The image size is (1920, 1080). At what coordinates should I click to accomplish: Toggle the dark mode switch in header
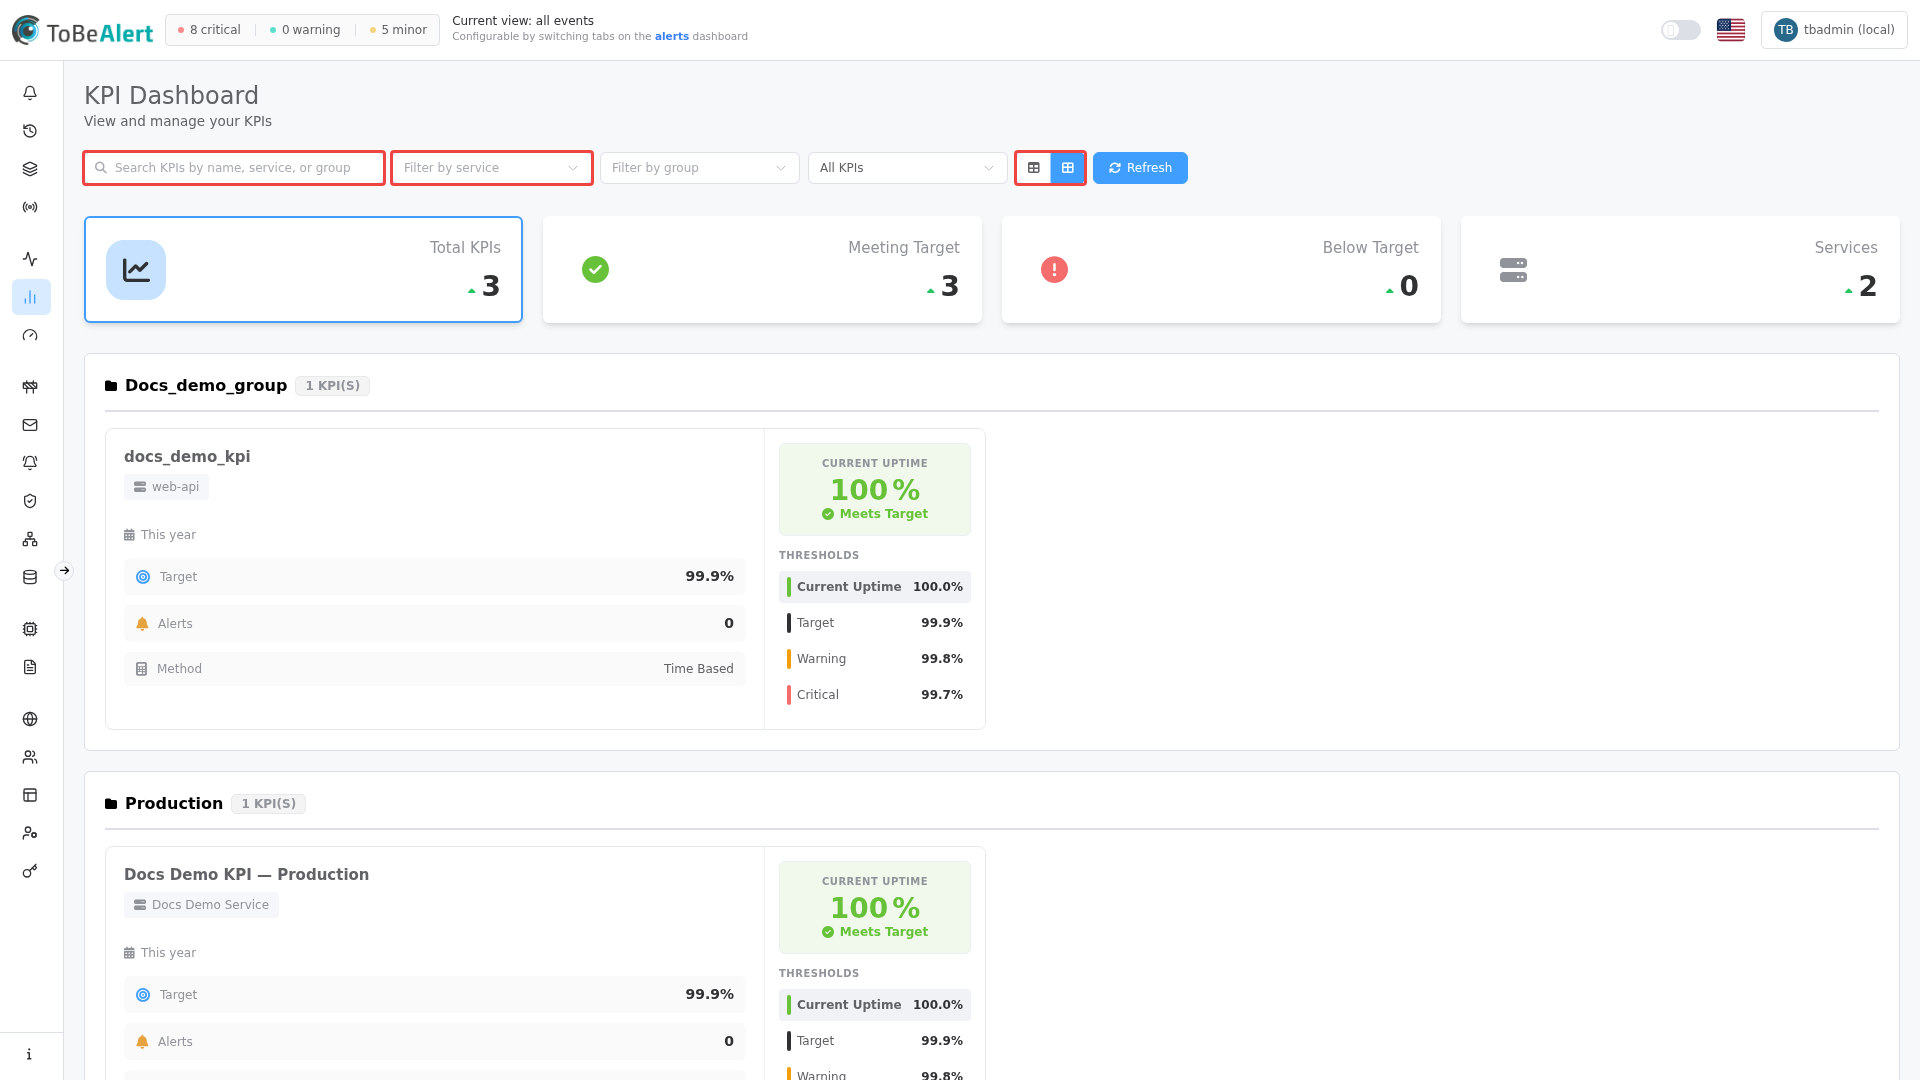tap(1680, 30)
